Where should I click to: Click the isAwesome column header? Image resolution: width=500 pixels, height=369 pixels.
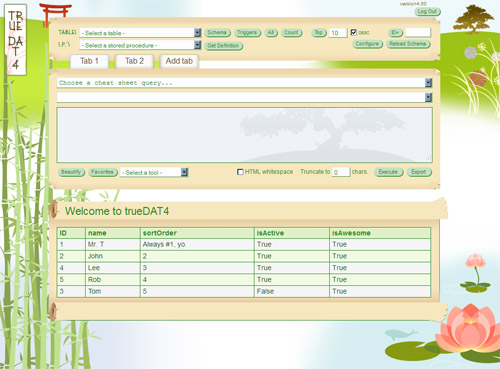(380, 233)
